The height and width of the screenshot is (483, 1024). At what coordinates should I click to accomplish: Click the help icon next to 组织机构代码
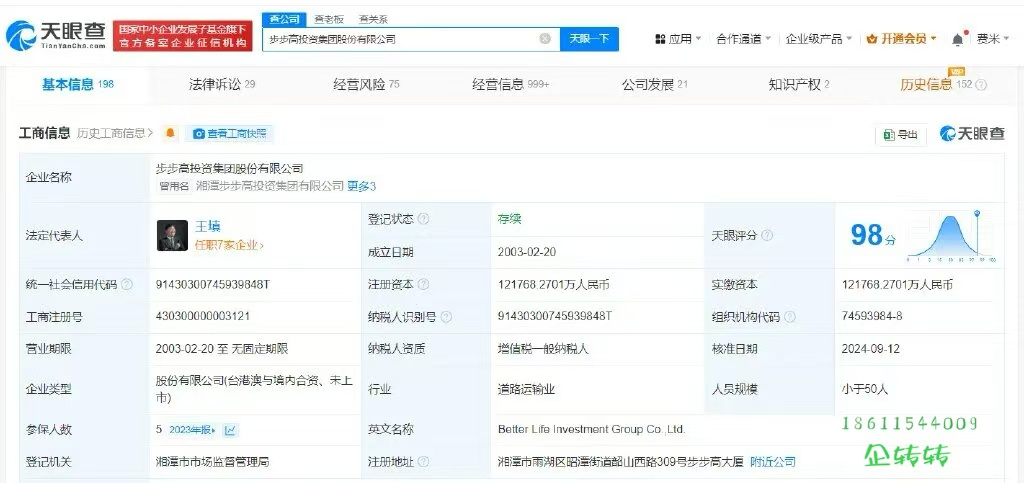coord(790,317)
